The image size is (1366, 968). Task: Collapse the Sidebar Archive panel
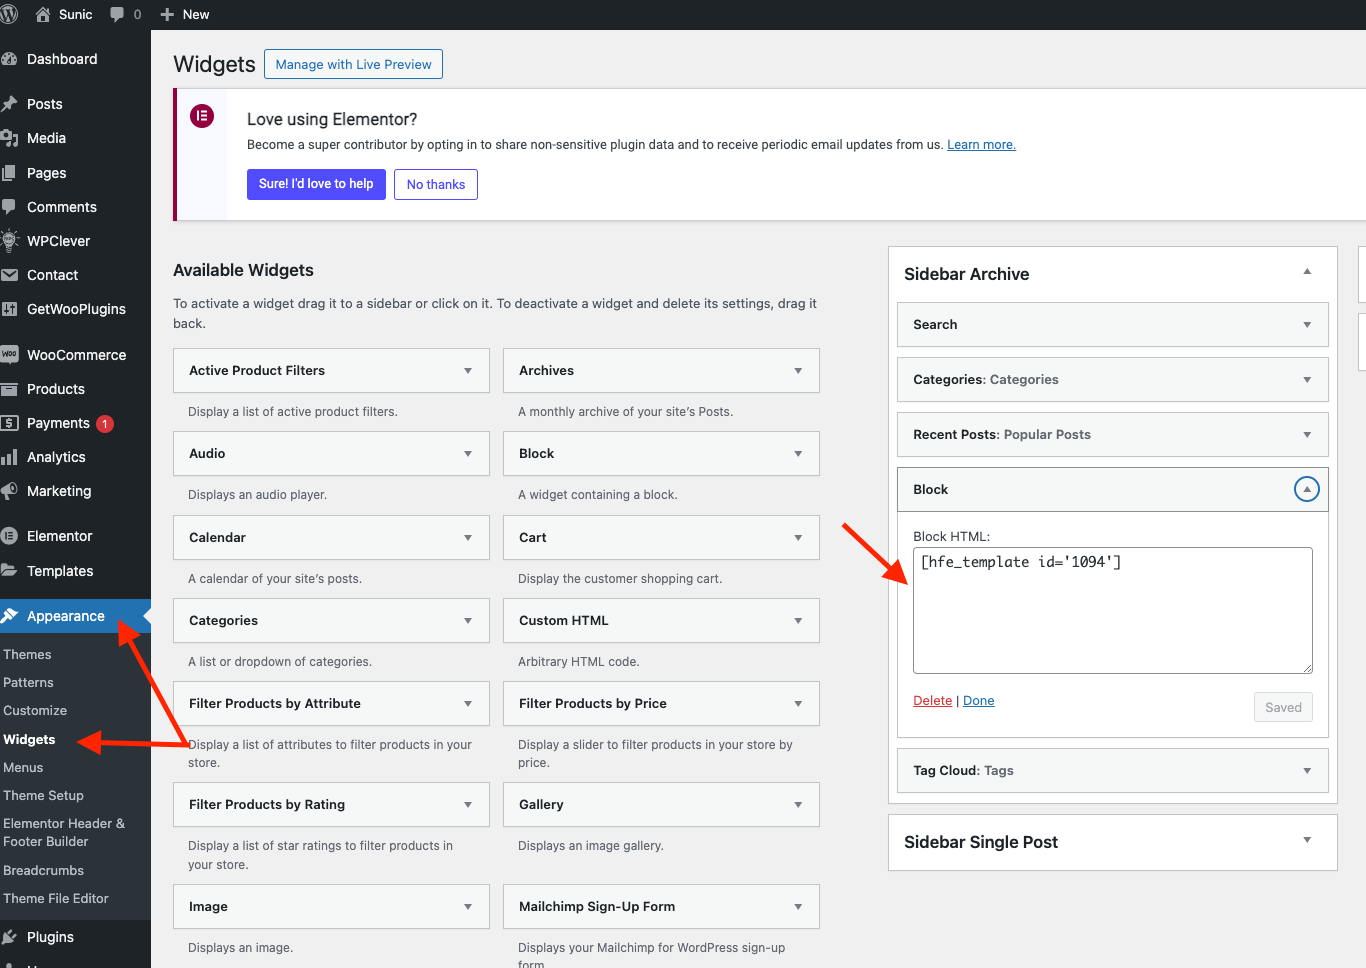pos(1306,272)
